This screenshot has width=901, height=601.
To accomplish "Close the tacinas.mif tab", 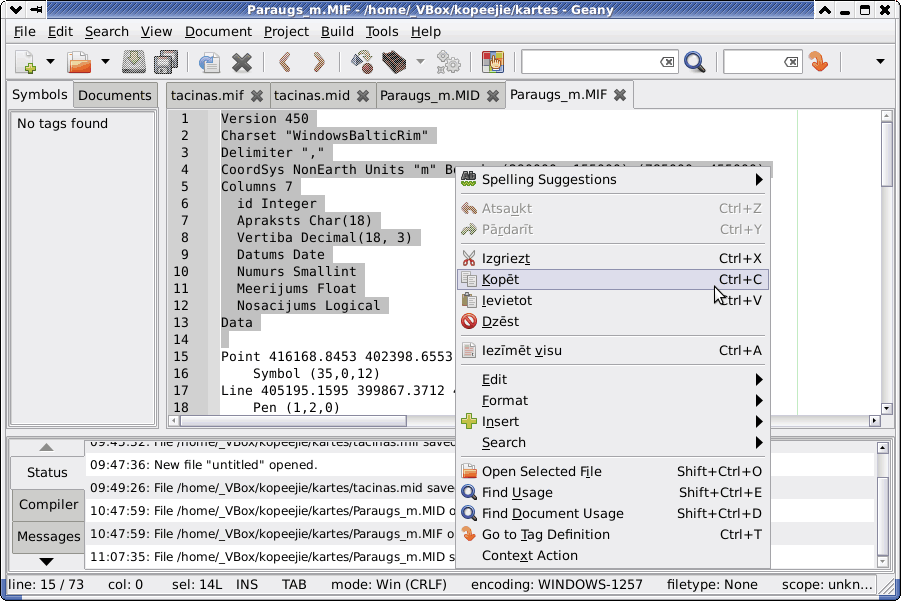I will pos(257,96).
